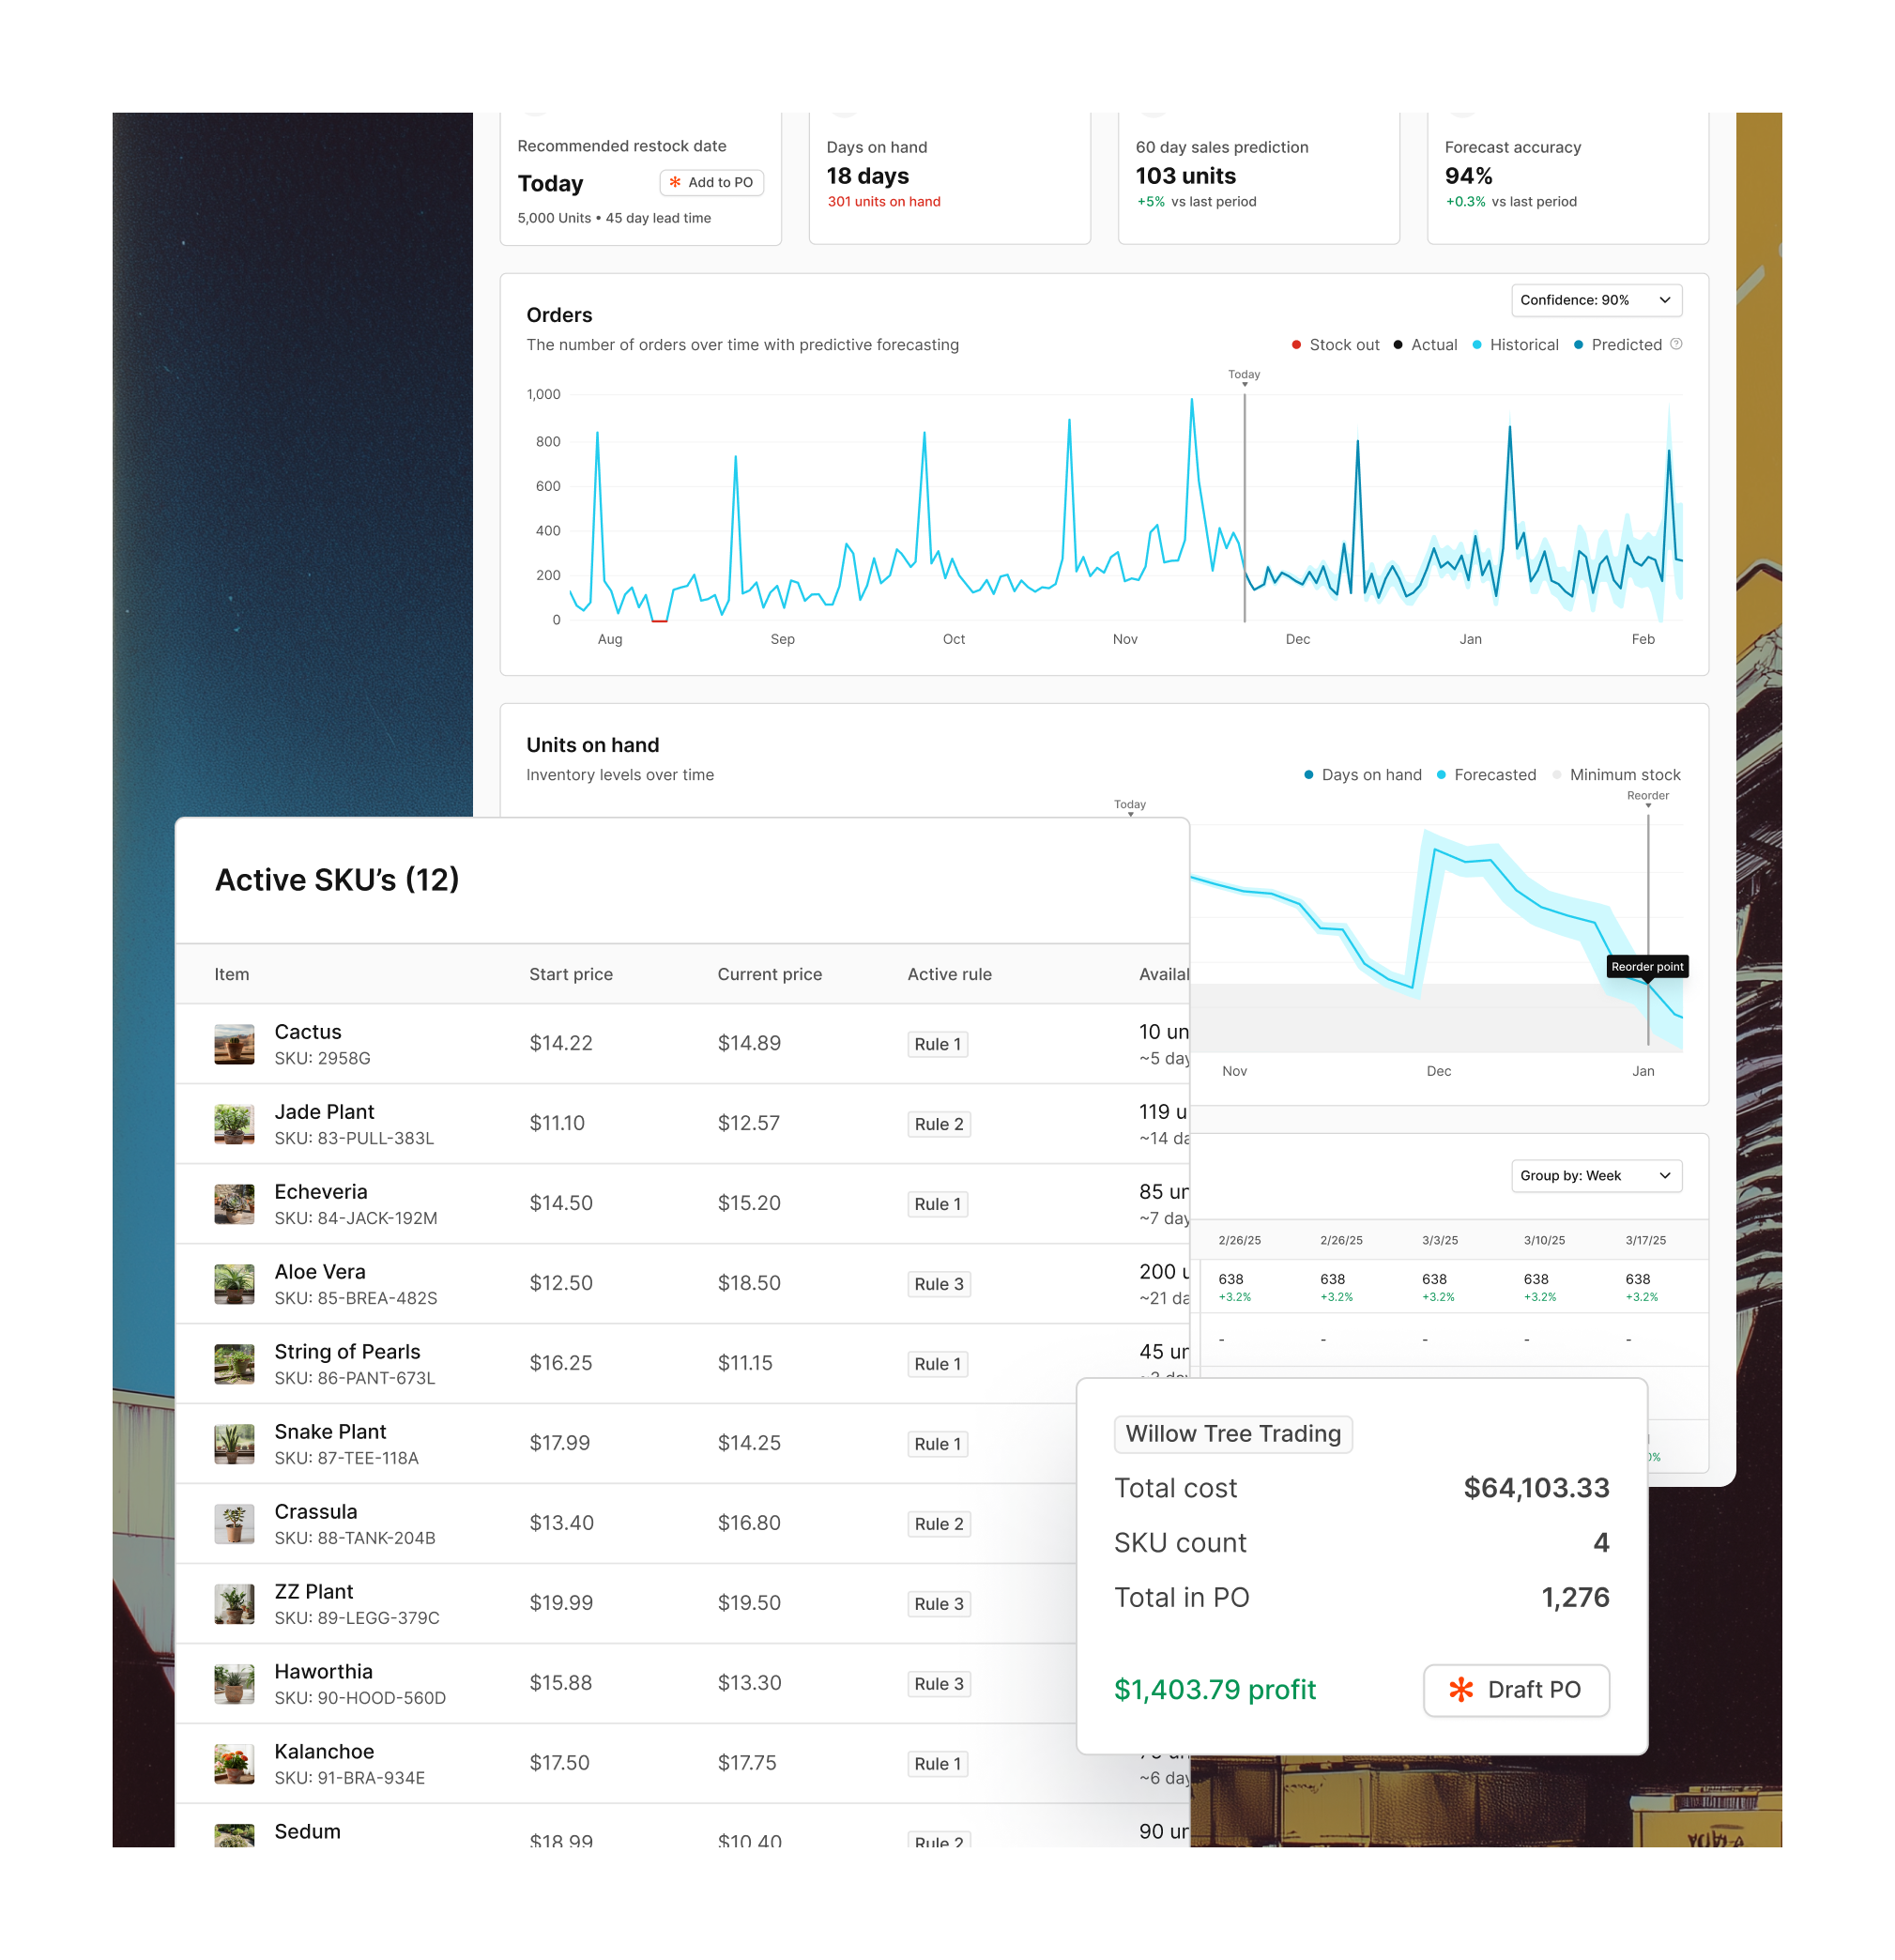Click the asterisk icon in Draft PO
1895x1960 pixels.
point(1461,1689)
